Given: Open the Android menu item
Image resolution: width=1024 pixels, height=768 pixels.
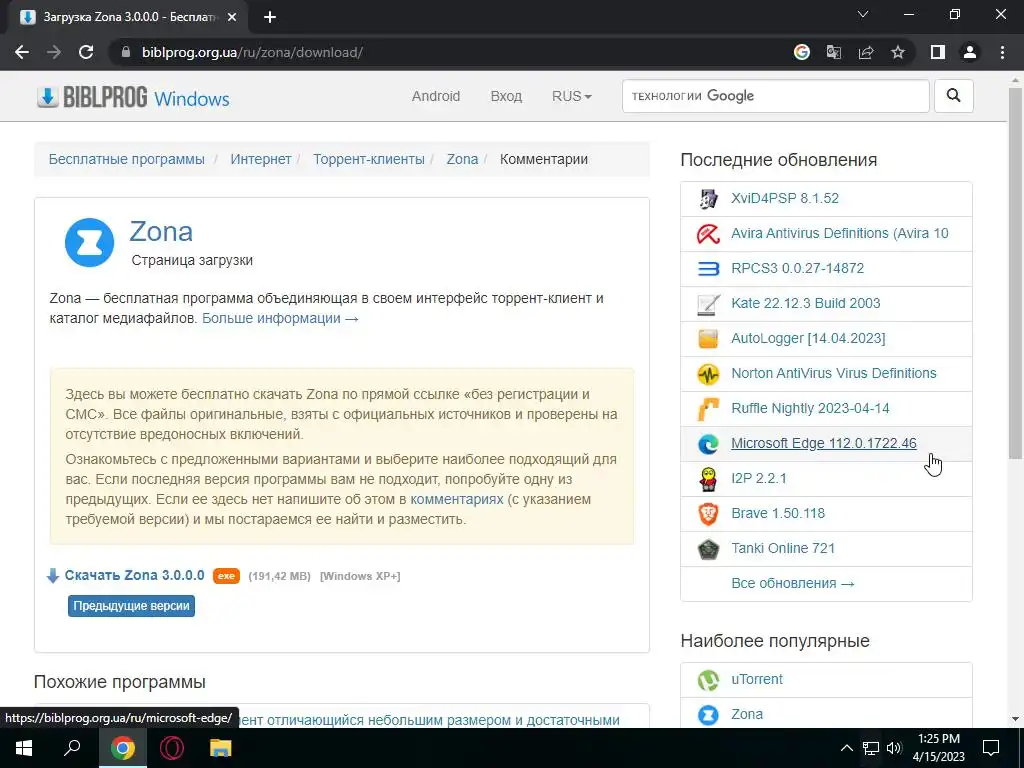Looking at the screenshot, I should [x=436, y=96].
